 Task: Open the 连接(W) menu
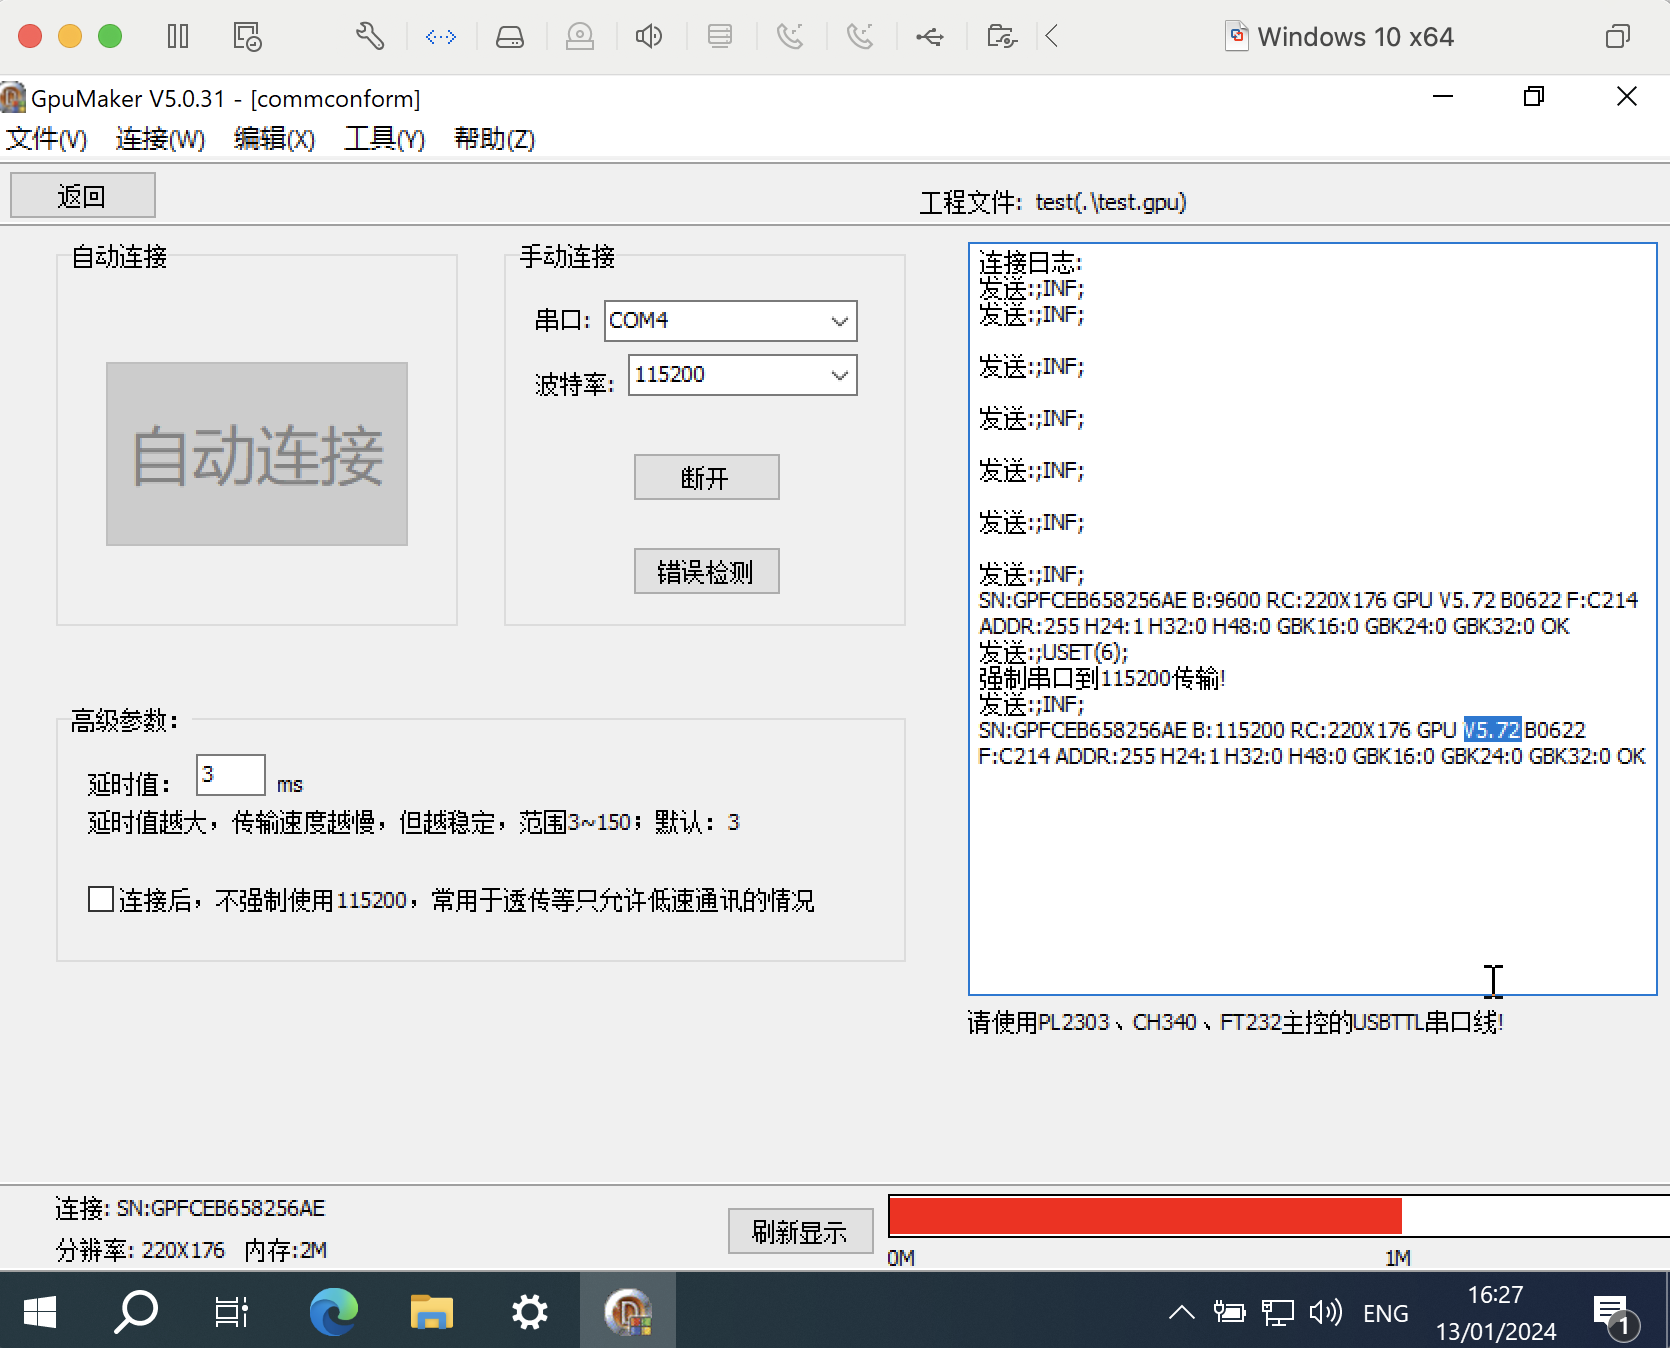pyautogui.click(x=160, y=138)
